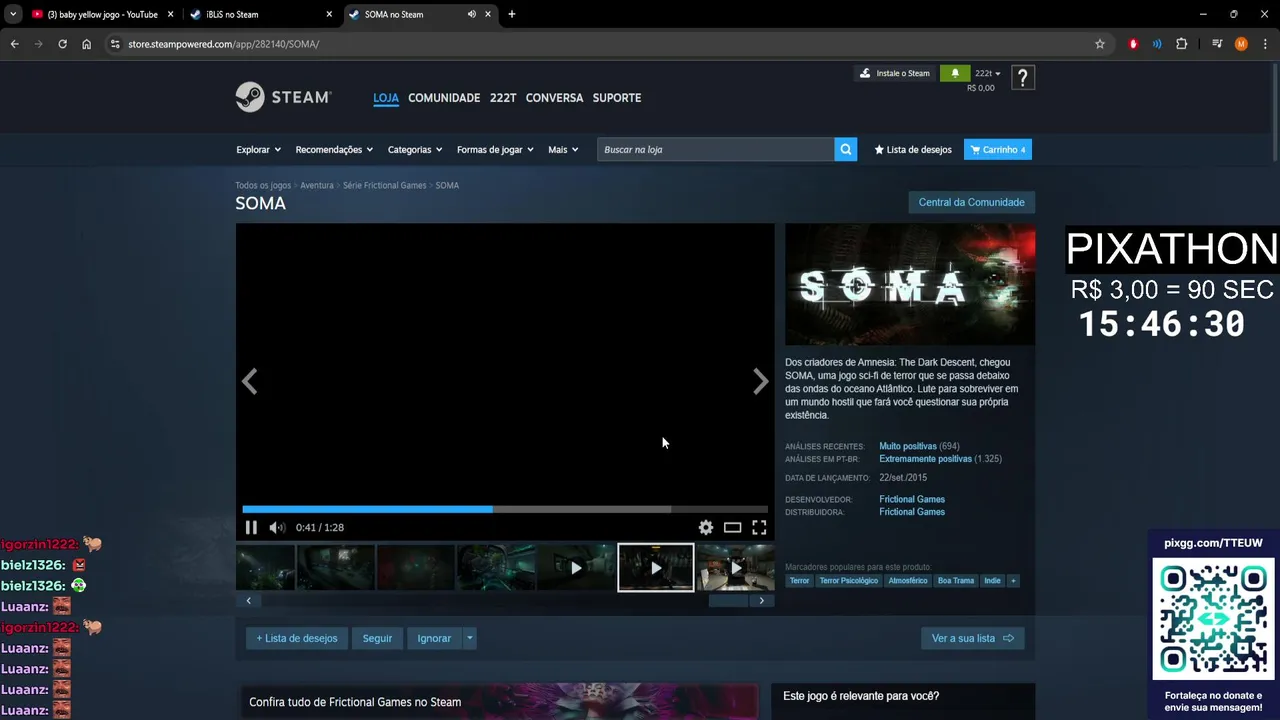Bookmark this page with star icon
The image size is (1280, 720).
1100,44
